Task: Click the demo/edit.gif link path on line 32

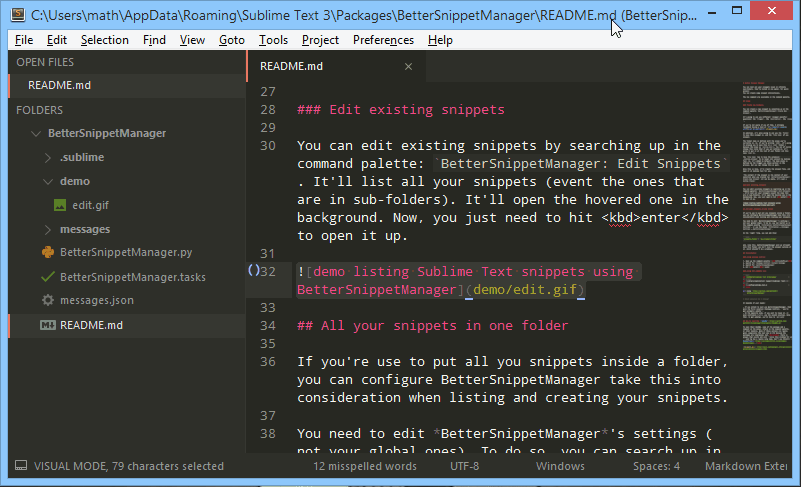Action: [x=525, y=290]
